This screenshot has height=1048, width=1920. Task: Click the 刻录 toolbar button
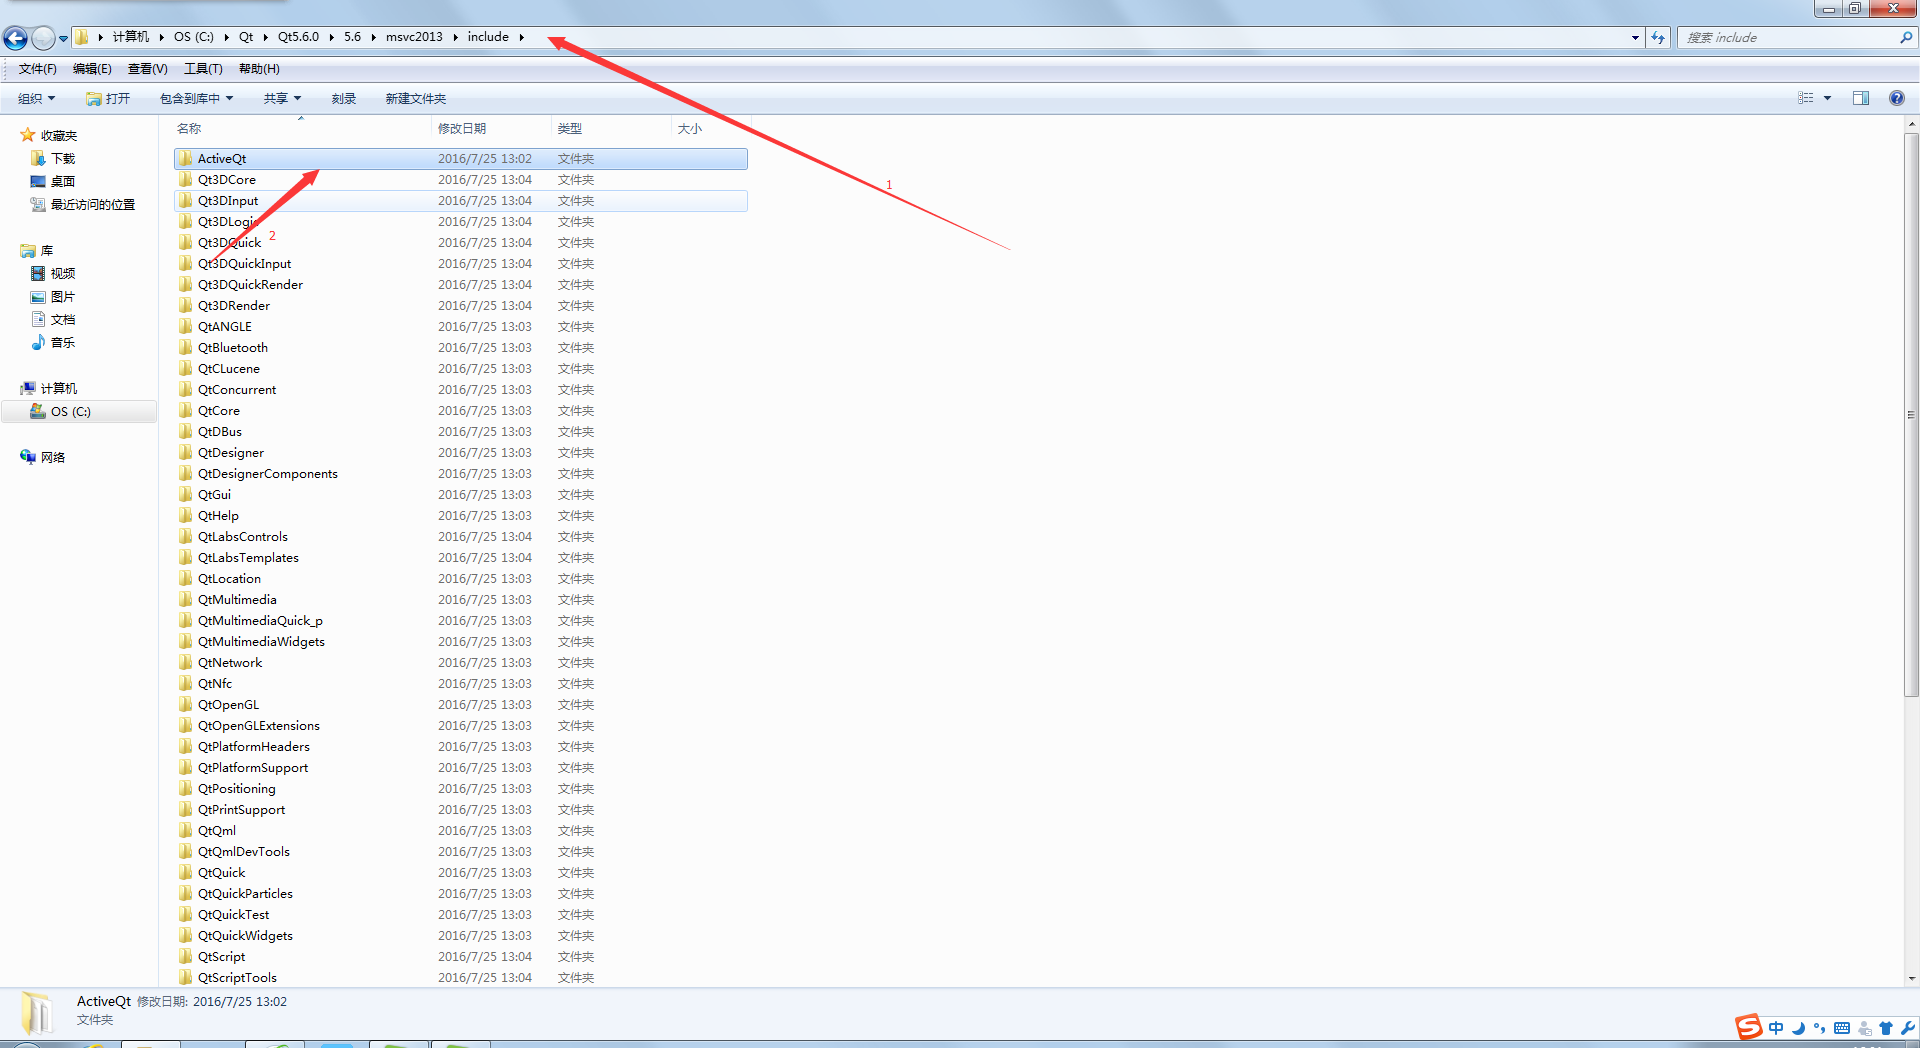point(344,98)
